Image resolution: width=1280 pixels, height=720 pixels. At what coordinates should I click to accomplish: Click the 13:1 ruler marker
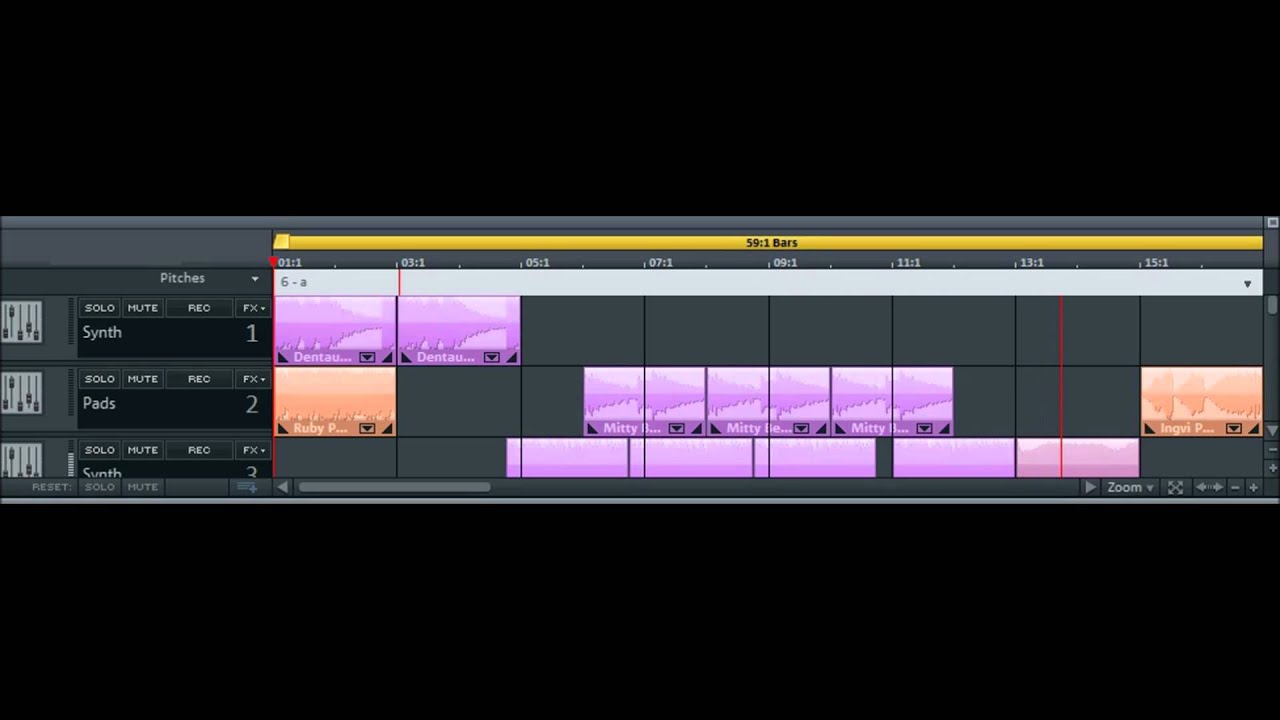[1031, 263]
